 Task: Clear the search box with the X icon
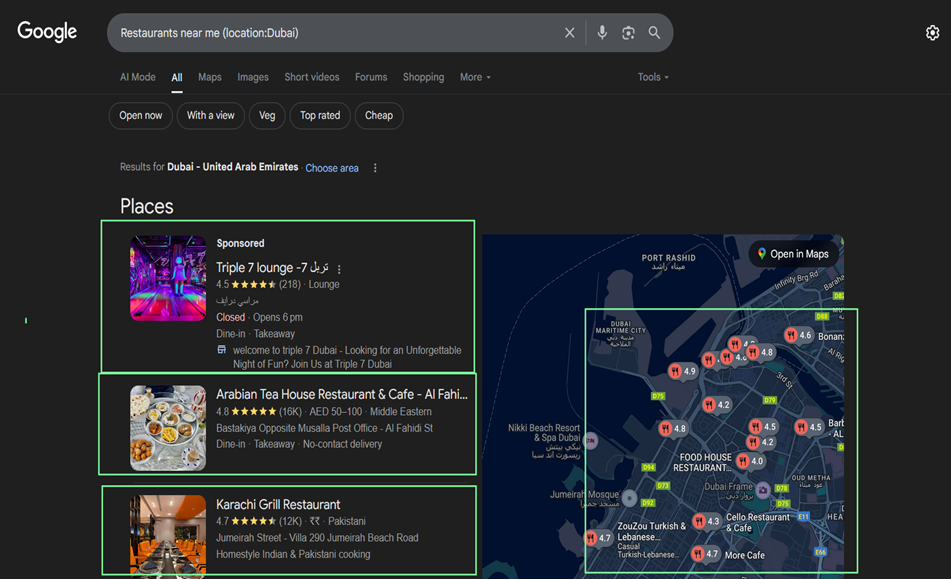pos(569,33)
